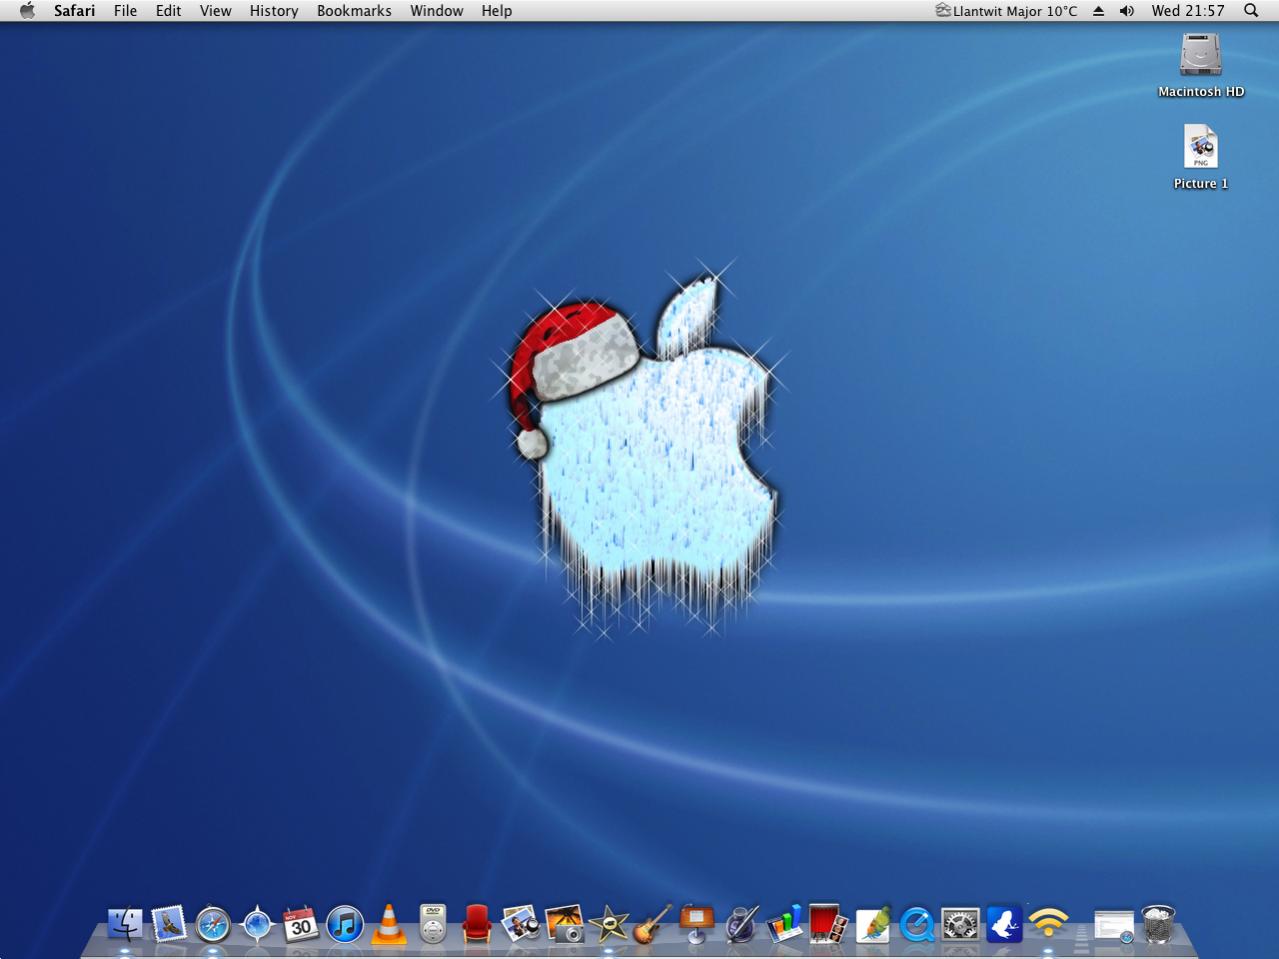The height and width of the screenshot is (959, 1279).
Task: Open GarageBand guitar icon
Action: pos(652,924)
